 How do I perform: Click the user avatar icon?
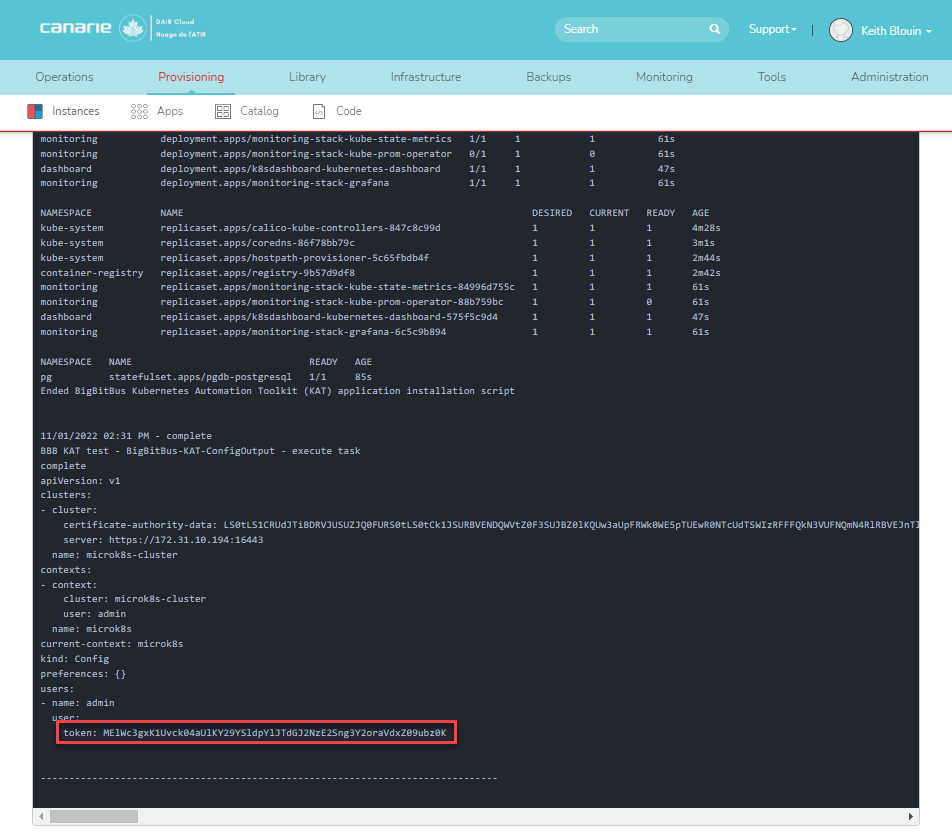pyautogui.click(x=841, y=31)
